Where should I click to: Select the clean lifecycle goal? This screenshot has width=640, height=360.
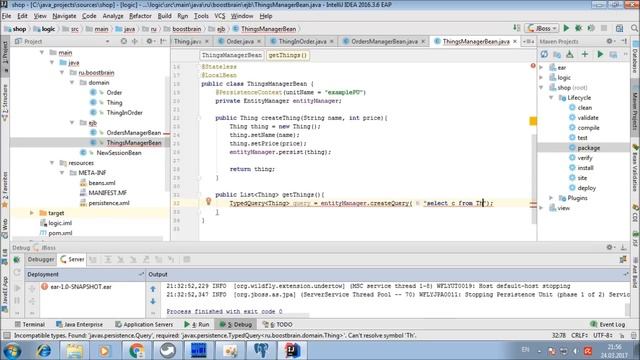point(584,107)
